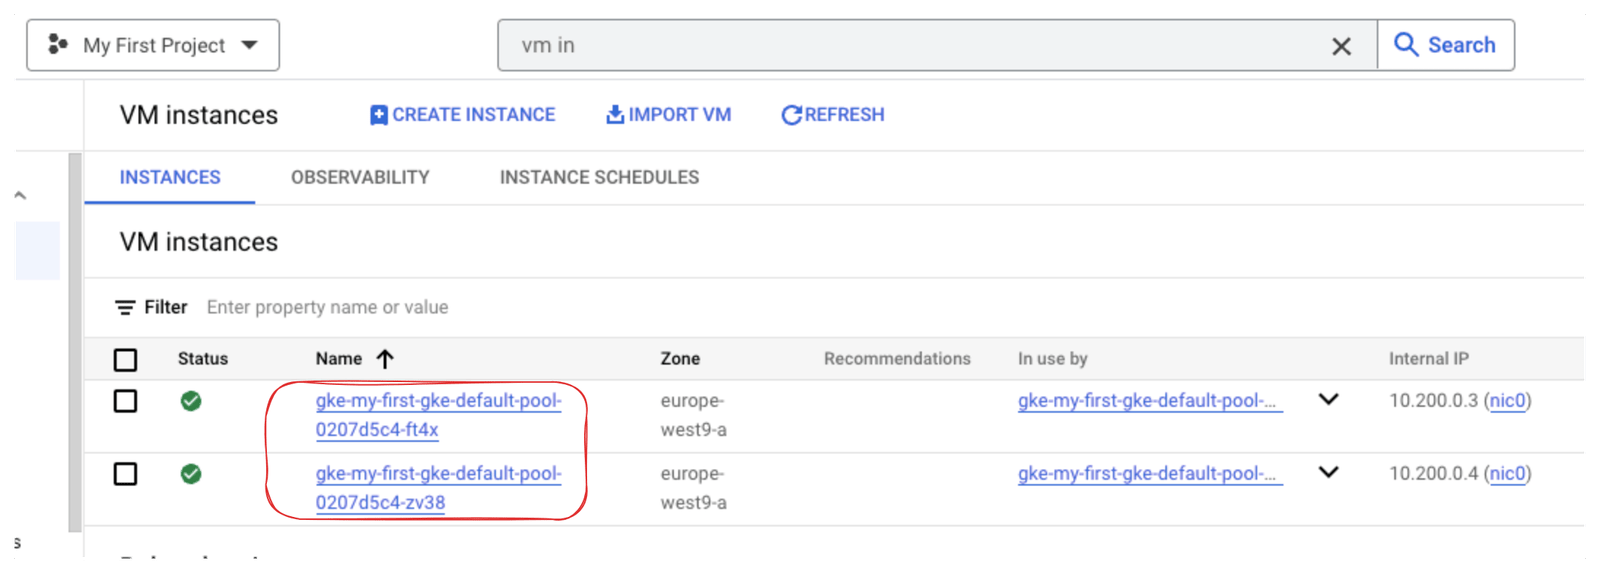Sort by Name using the arrow icon
The width and height of the screenshot is (1600, 573).
pyautogui.click(x=385, y=359)
